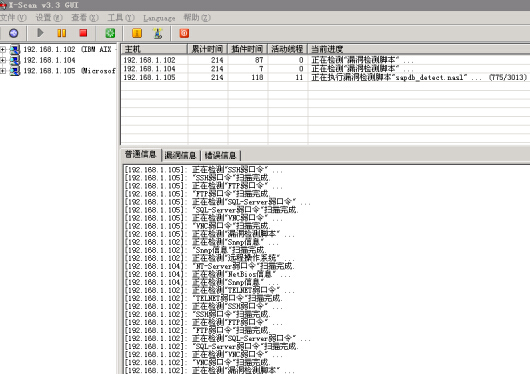This screenshot has width=530, height=374.
Task: Expand the 192.168.1.102 tree node
Action: (3, 50)
